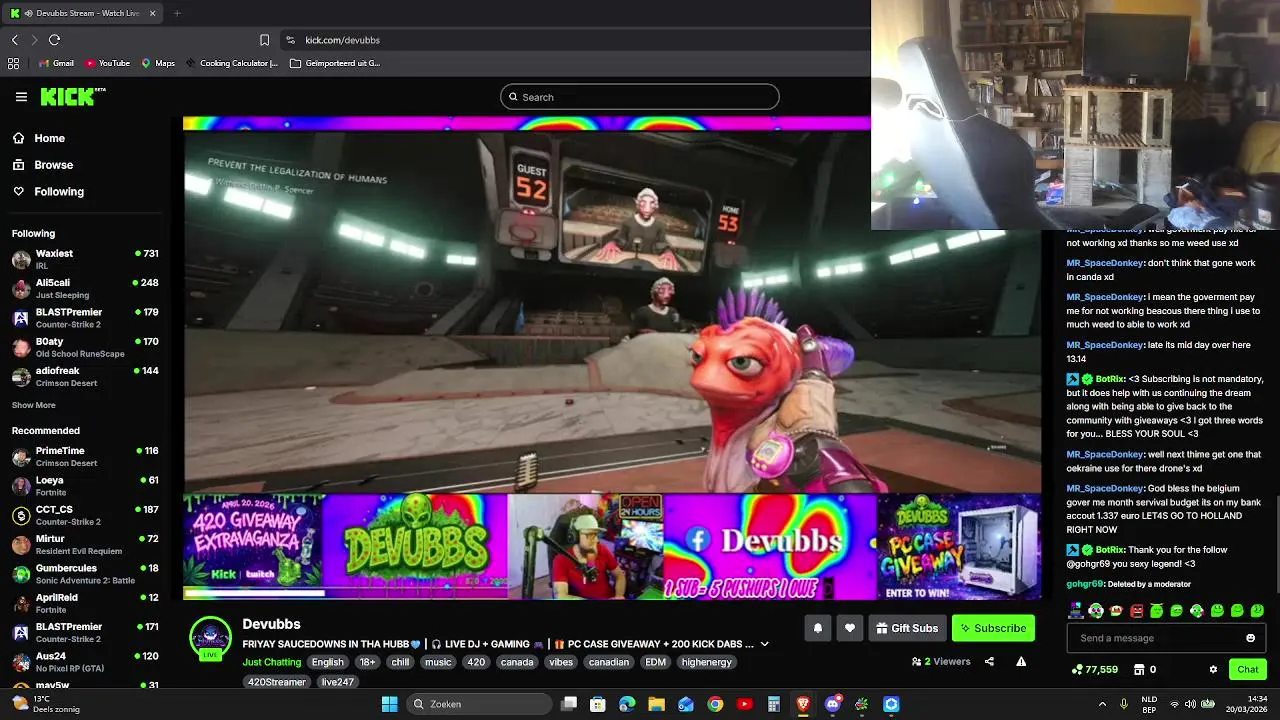Click the red angry emote in chat
Viewport: 1280px width, 720px height.
pos(1136,610)
